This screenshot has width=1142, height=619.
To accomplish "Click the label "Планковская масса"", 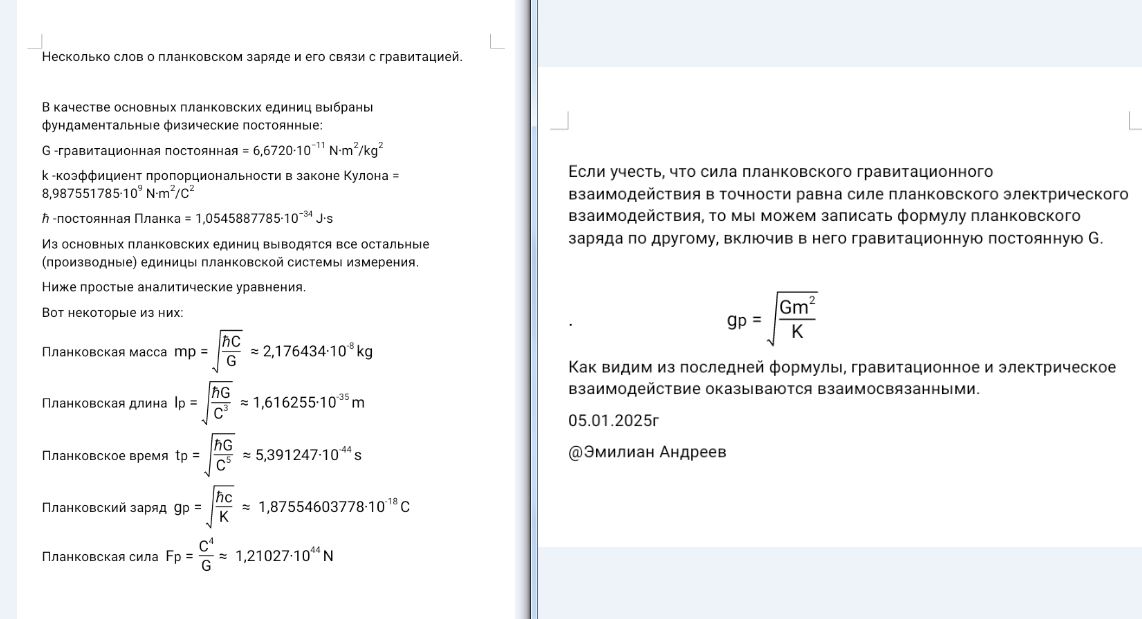I will click(x=104, y=352).
